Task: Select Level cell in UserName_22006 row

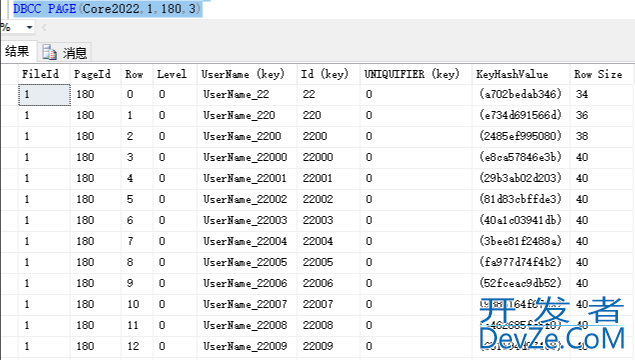Action: point(175,284)
